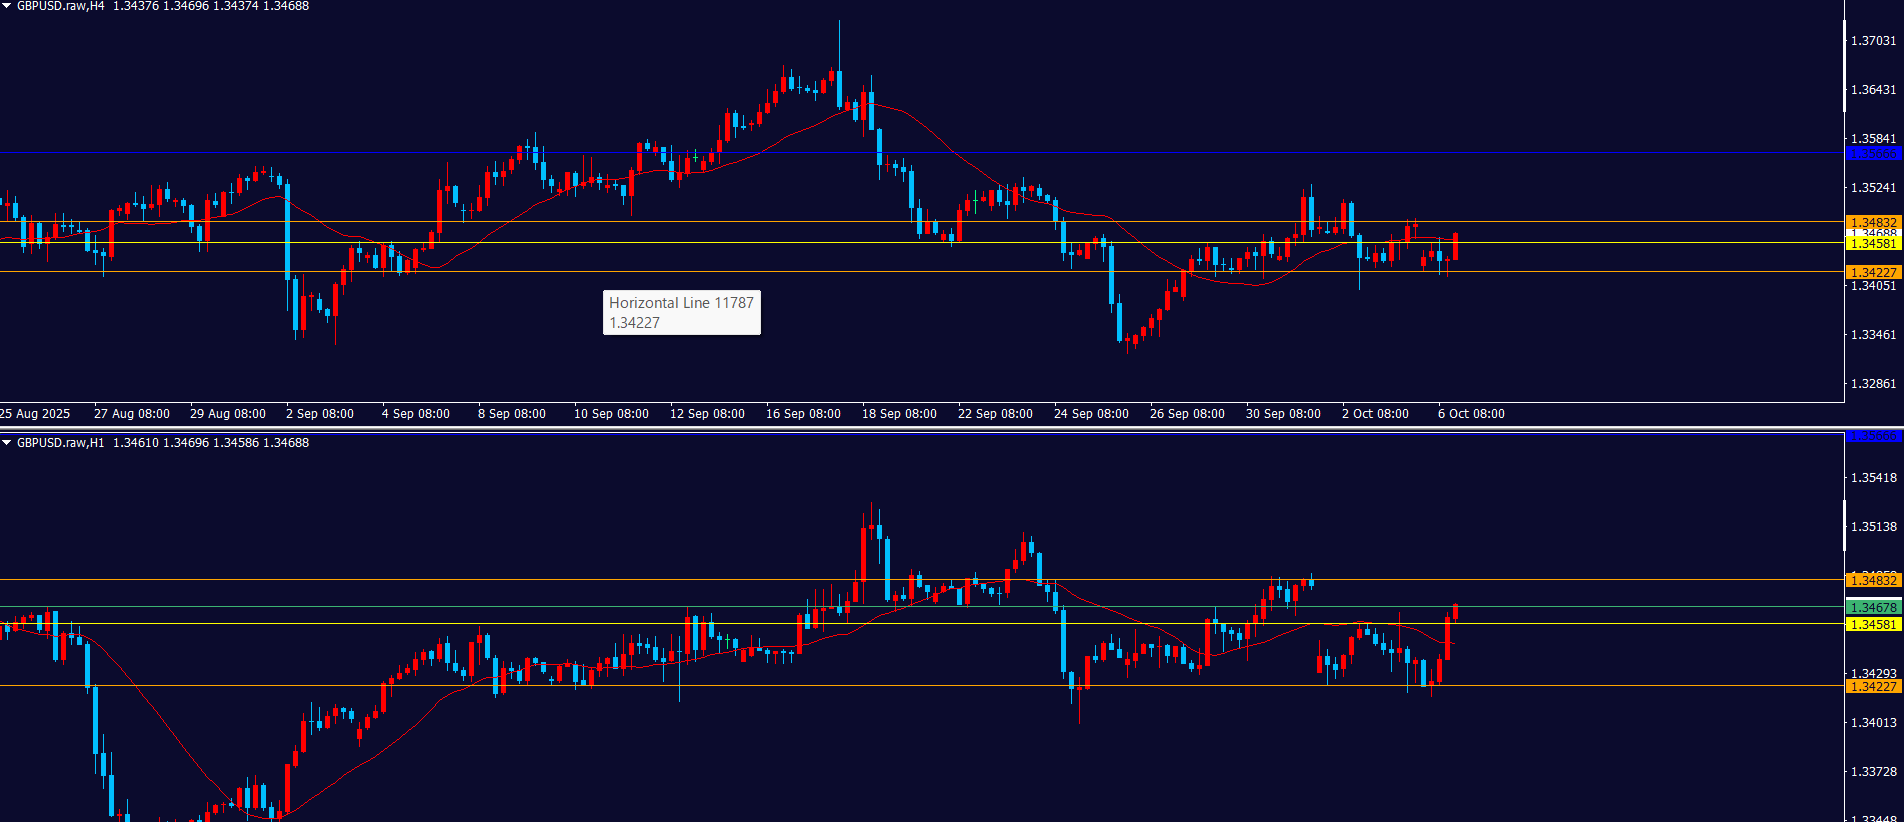Click orange 1.34832 price tag in H4 chart
This screenshot has height=822, width=1904.
tap(1872, 222)
